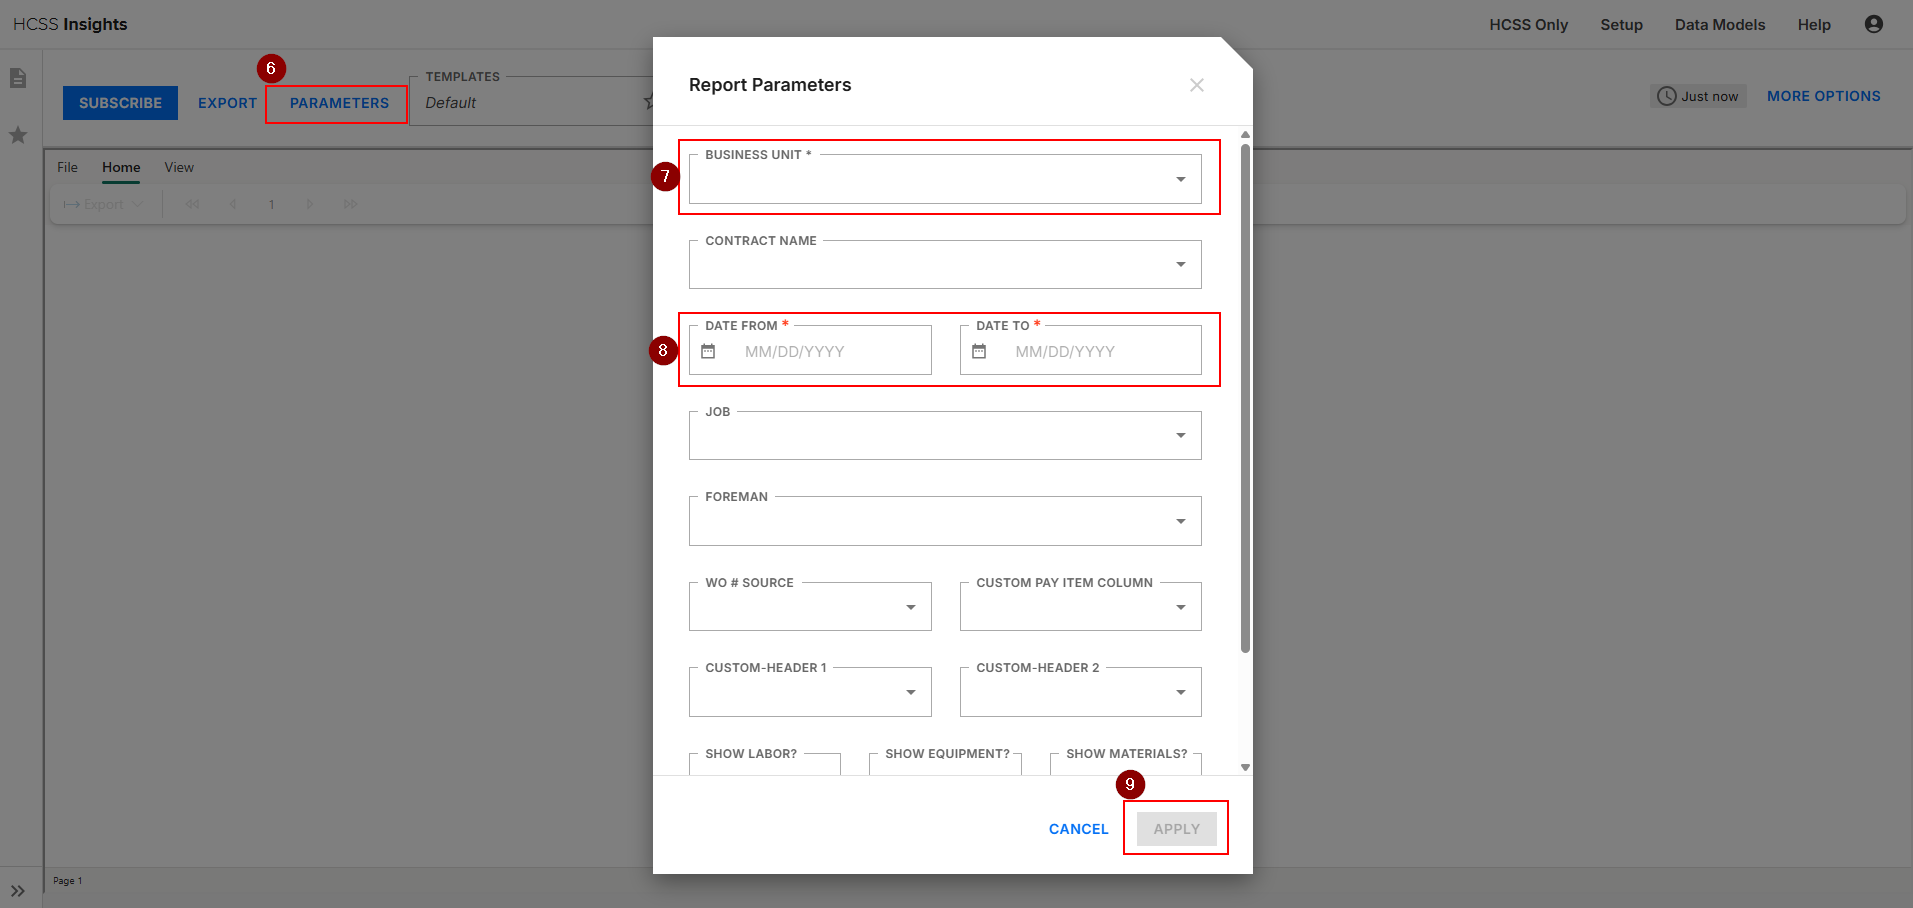Viewport: 1913px width, 908px height.
Task: Click the Date From input field
Action: 830,351
